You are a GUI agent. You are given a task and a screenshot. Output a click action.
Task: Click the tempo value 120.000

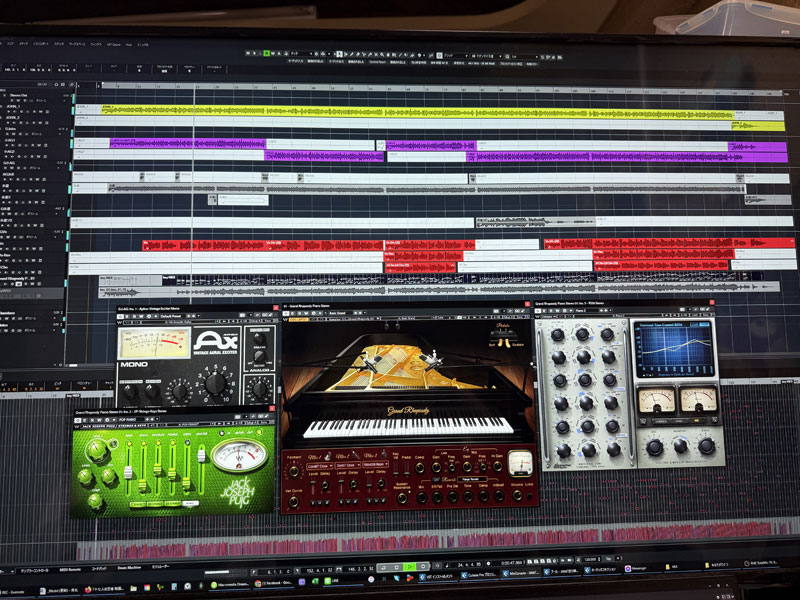(x=590, y=560)
